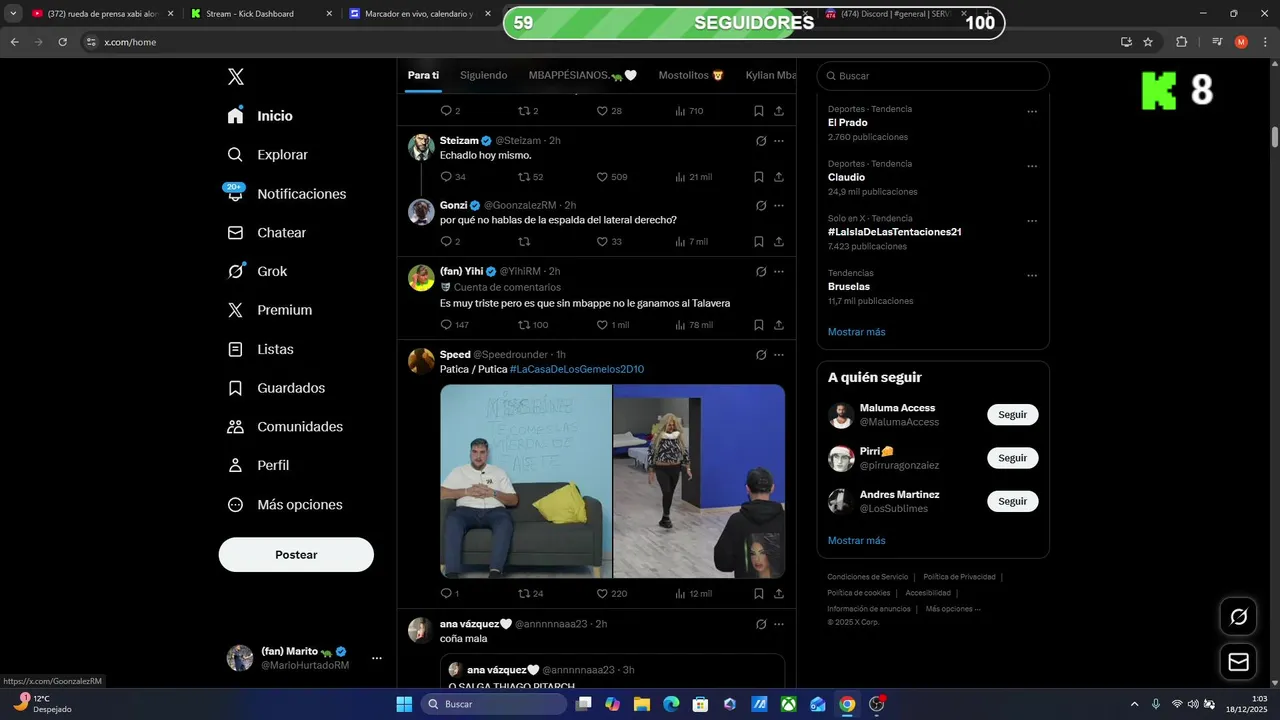Click the Buscar search field on X
The height and width of the screenshot is (720, 1280).
[x=933, y=76]
